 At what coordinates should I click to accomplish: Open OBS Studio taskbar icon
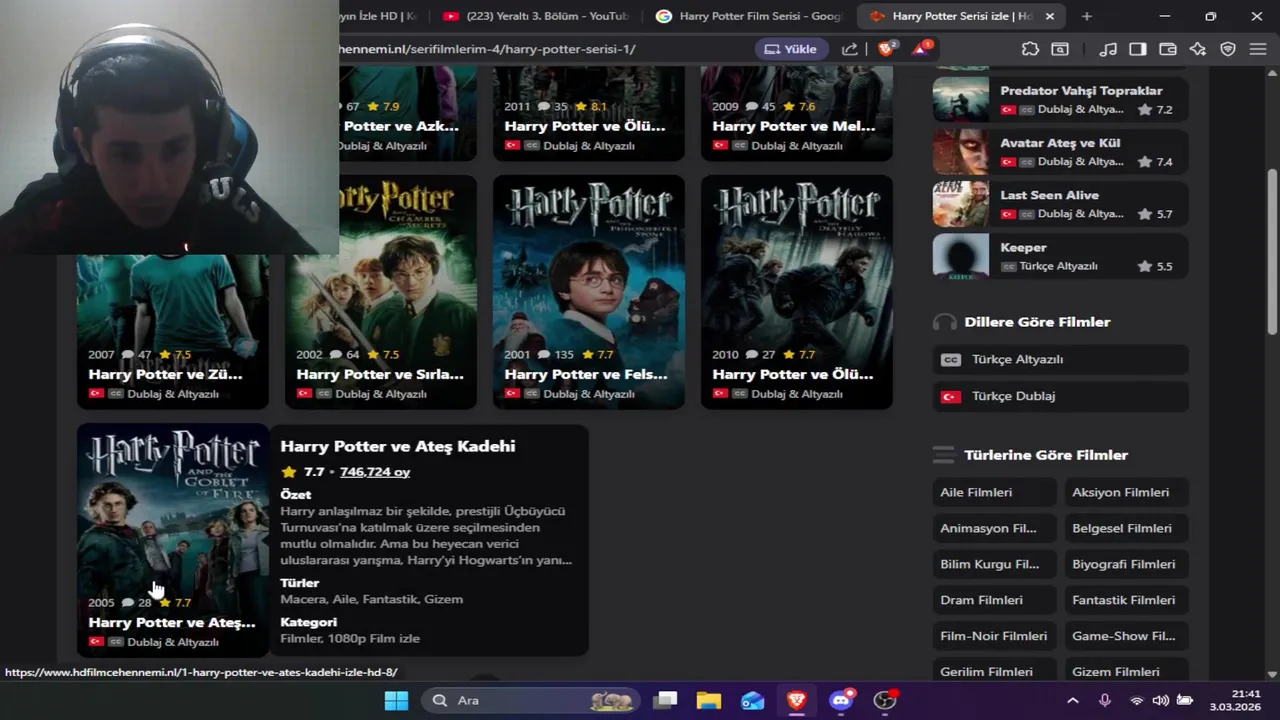[x=885, y=700]
